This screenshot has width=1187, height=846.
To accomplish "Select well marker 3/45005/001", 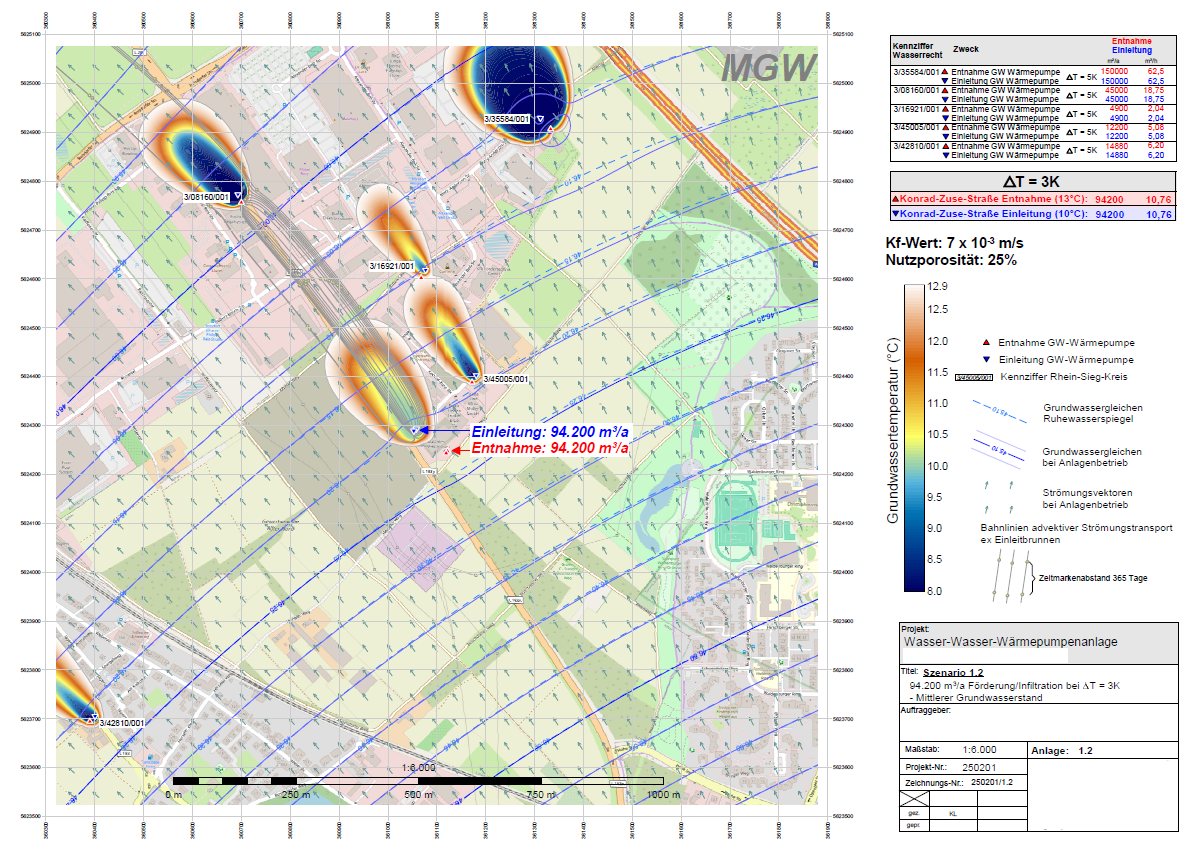I will coord(474,377).
